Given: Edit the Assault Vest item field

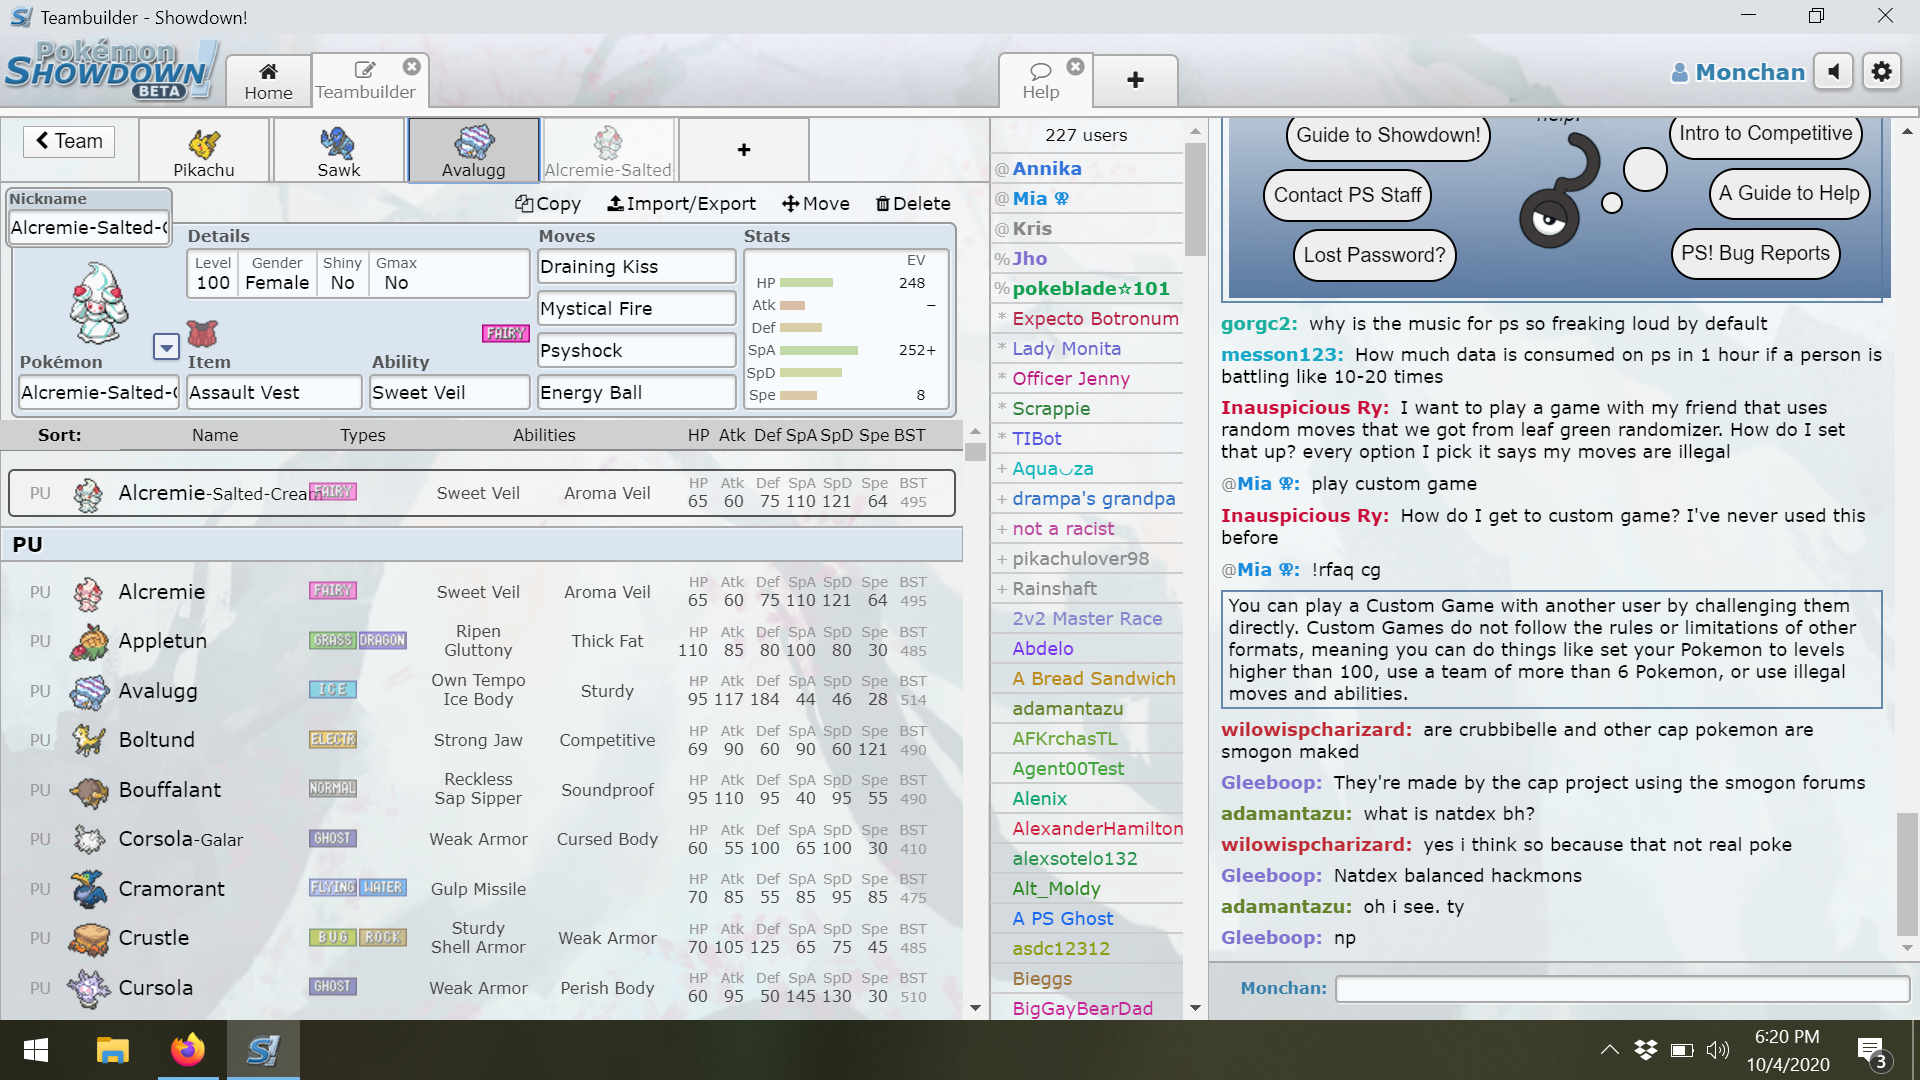Looking at the screenshot, I should [x=274, y=393].
